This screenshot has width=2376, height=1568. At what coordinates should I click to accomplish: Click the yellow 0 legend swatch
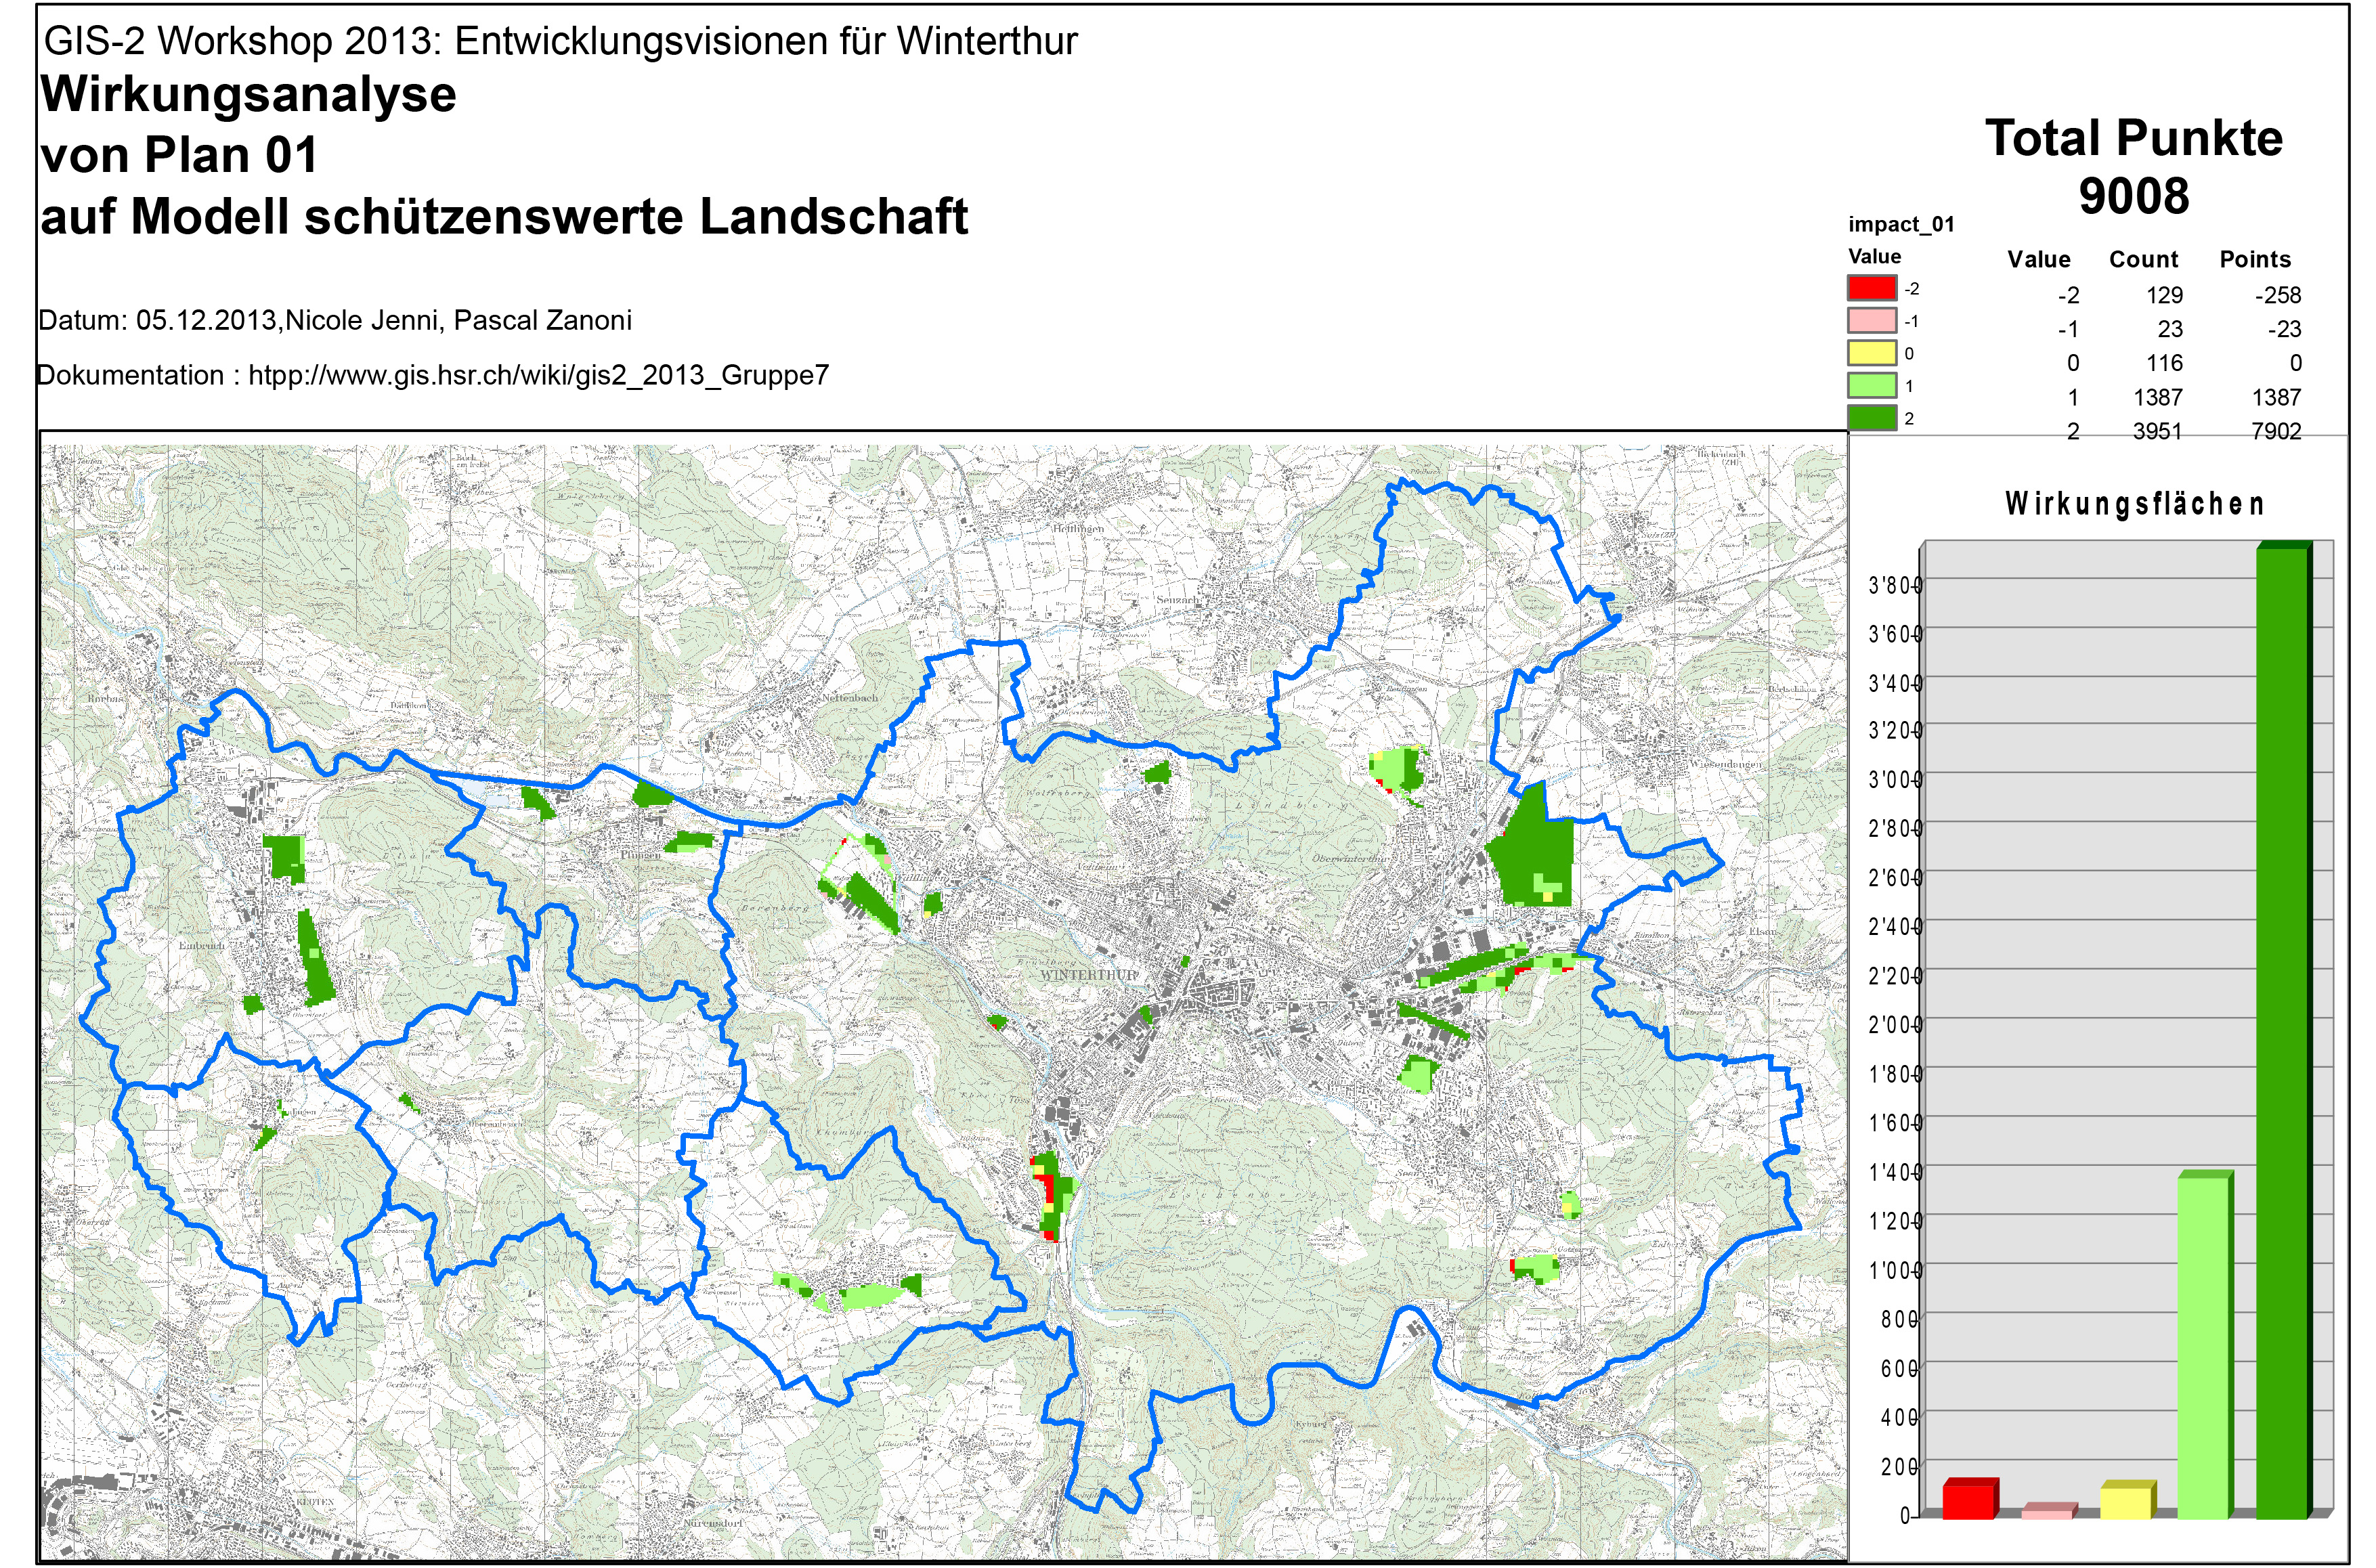[1871, 353]
